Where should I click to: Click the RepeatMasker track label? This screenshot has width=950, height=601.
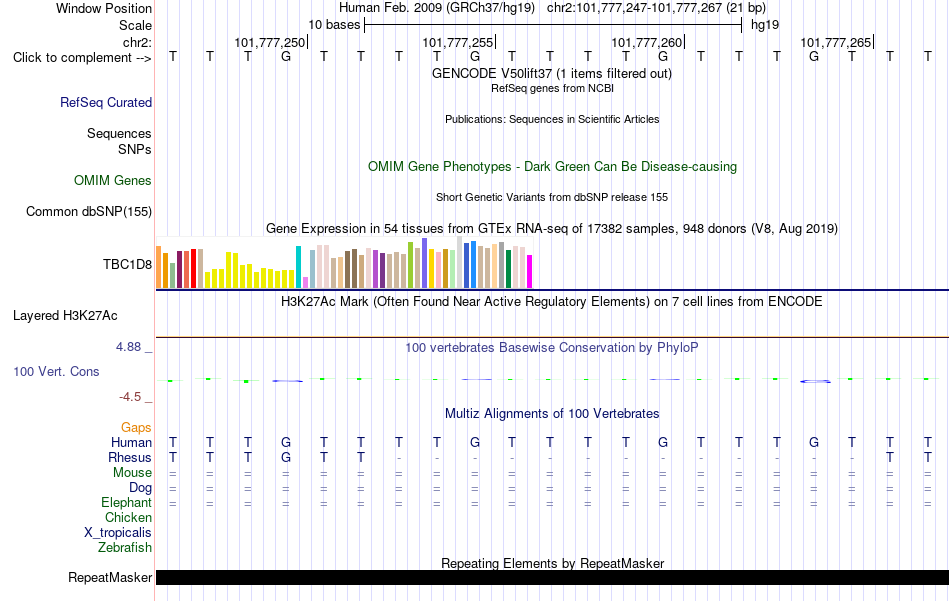110,577
